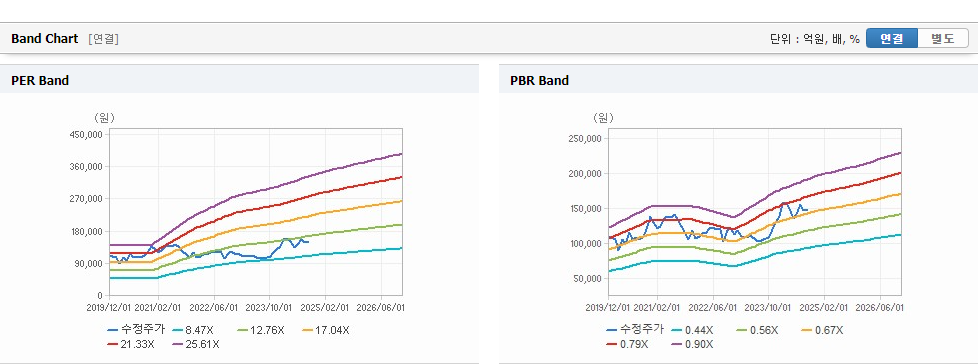
Task: Toggle 12.76X legend series
Action: [x=261, y=330]
